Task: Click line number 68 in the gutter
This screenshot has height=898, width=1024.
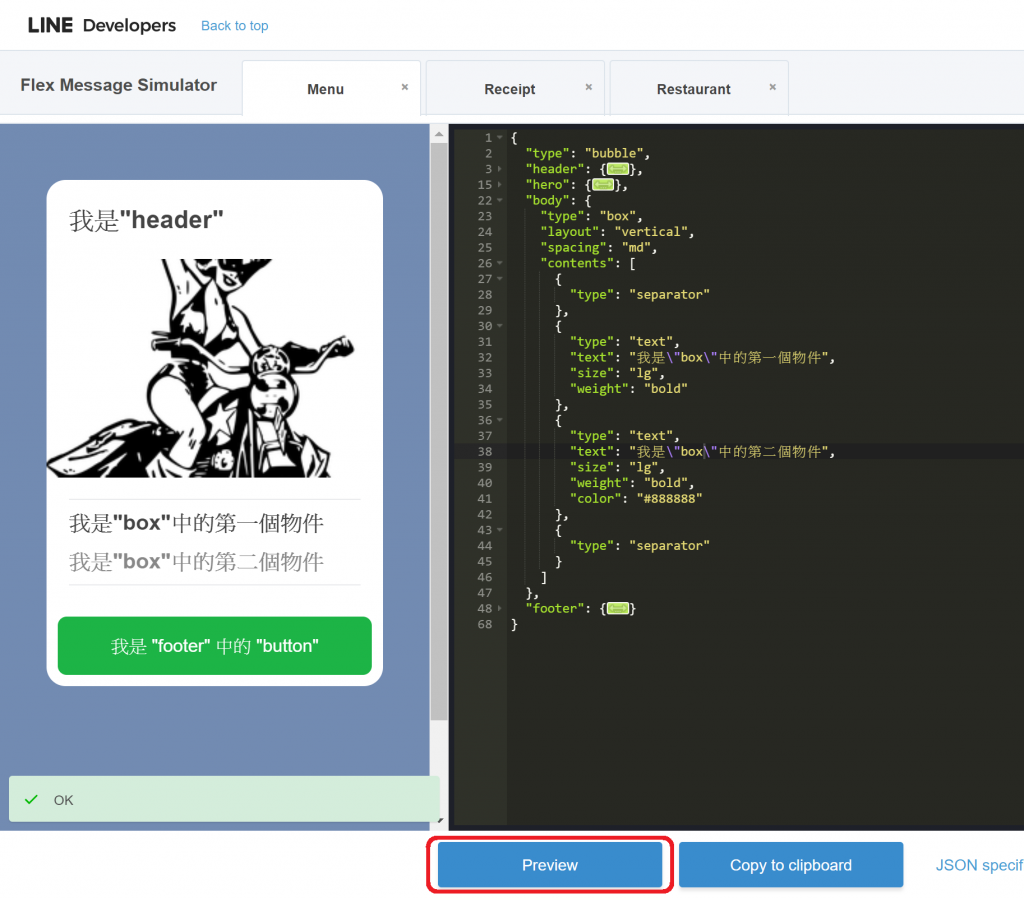Action: click(x=485, y=624)
